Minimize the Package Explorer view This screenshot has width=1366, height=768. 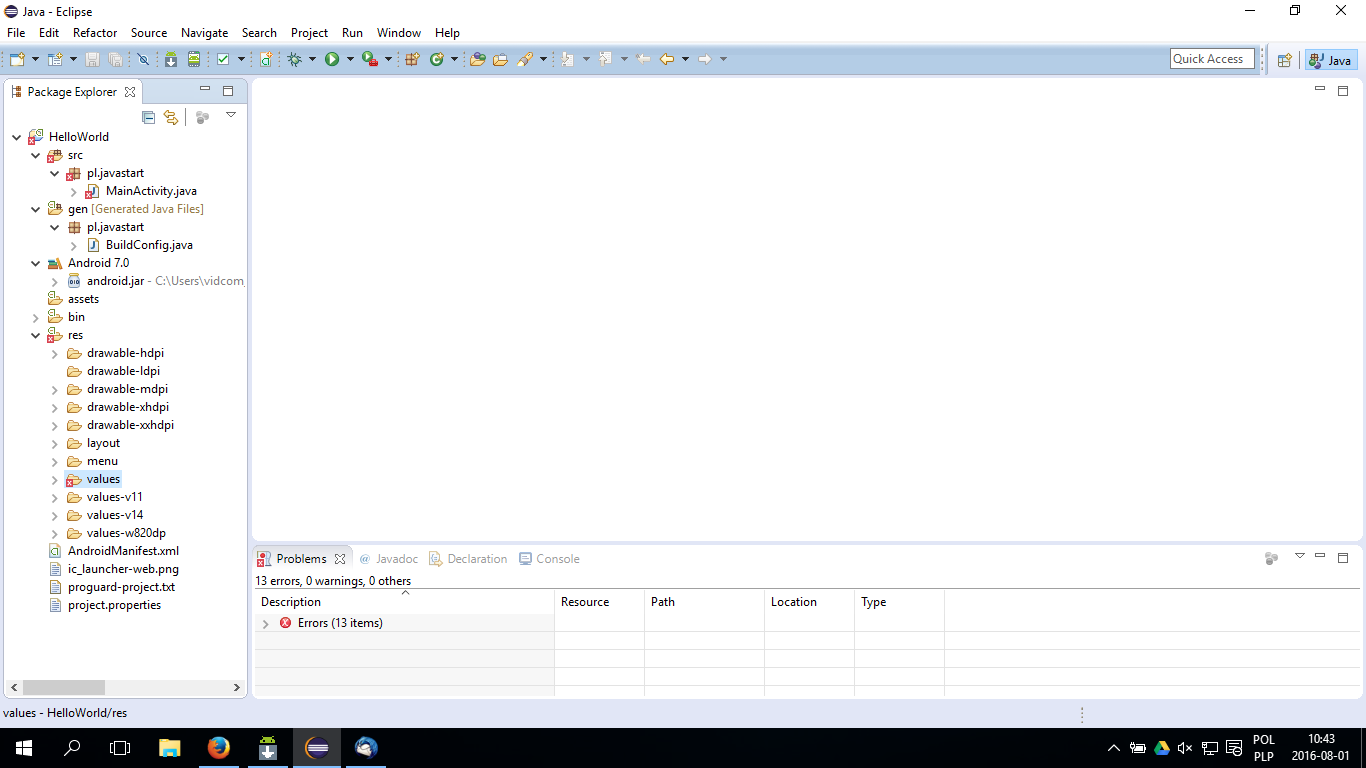pos(205,90)
